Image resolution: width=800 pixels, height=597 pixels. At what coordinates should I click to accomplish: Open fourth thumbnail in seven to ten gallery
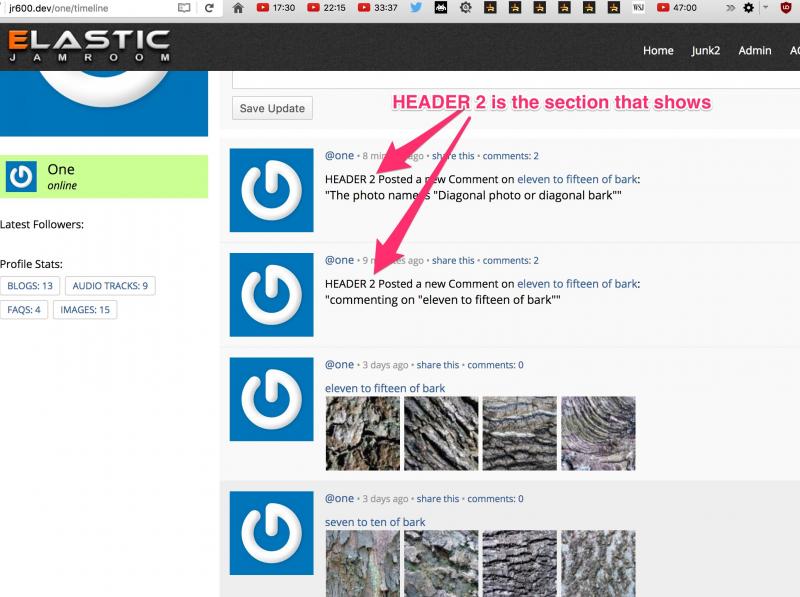pos(598,563)
